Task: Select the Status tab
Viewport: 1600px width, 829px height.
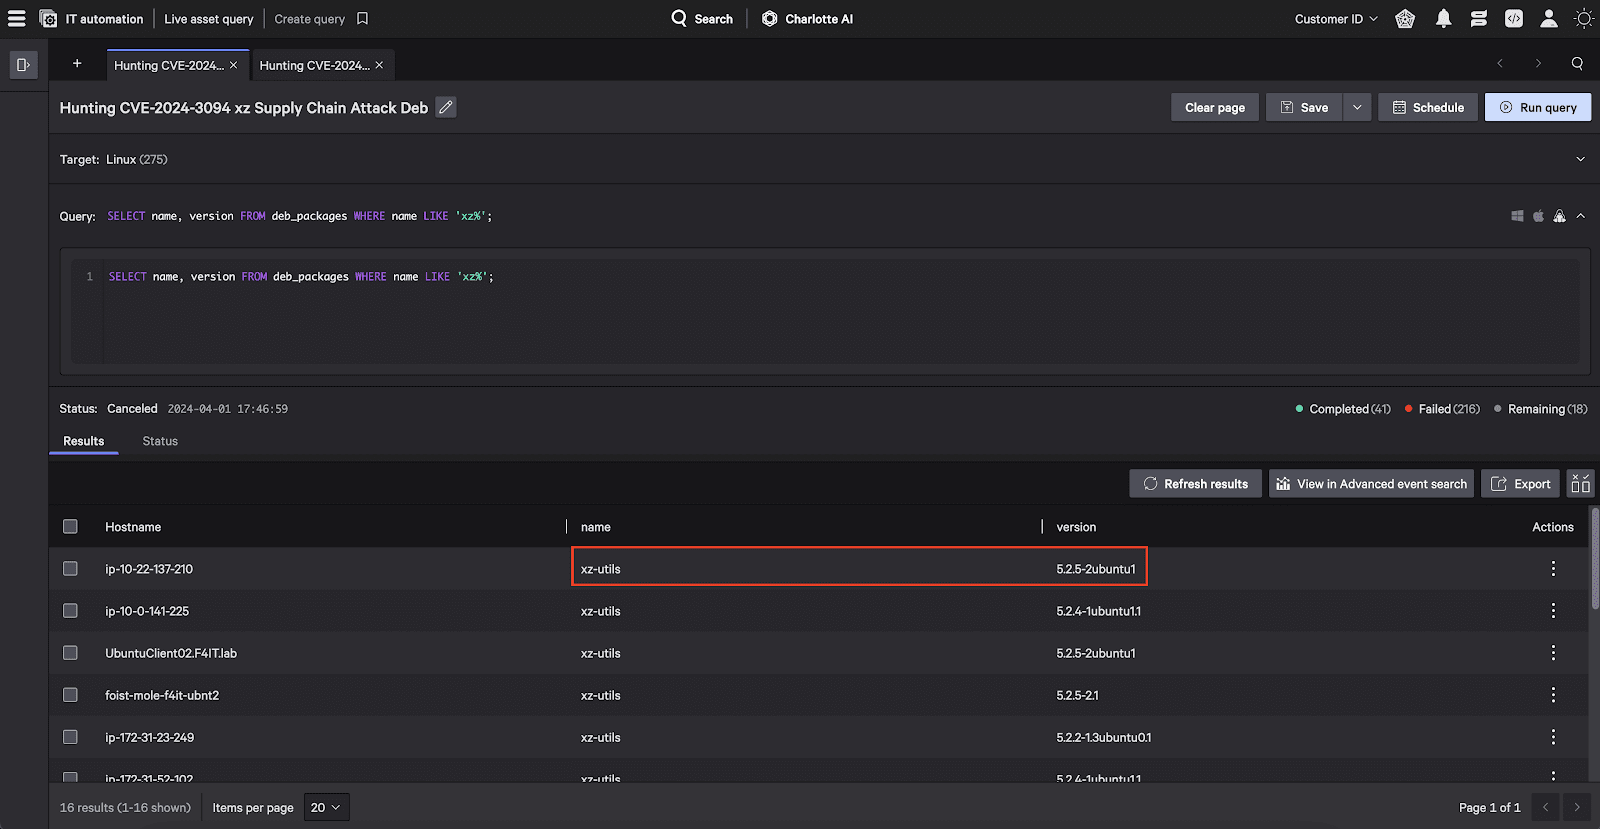Action: click(x=160, y=441)
